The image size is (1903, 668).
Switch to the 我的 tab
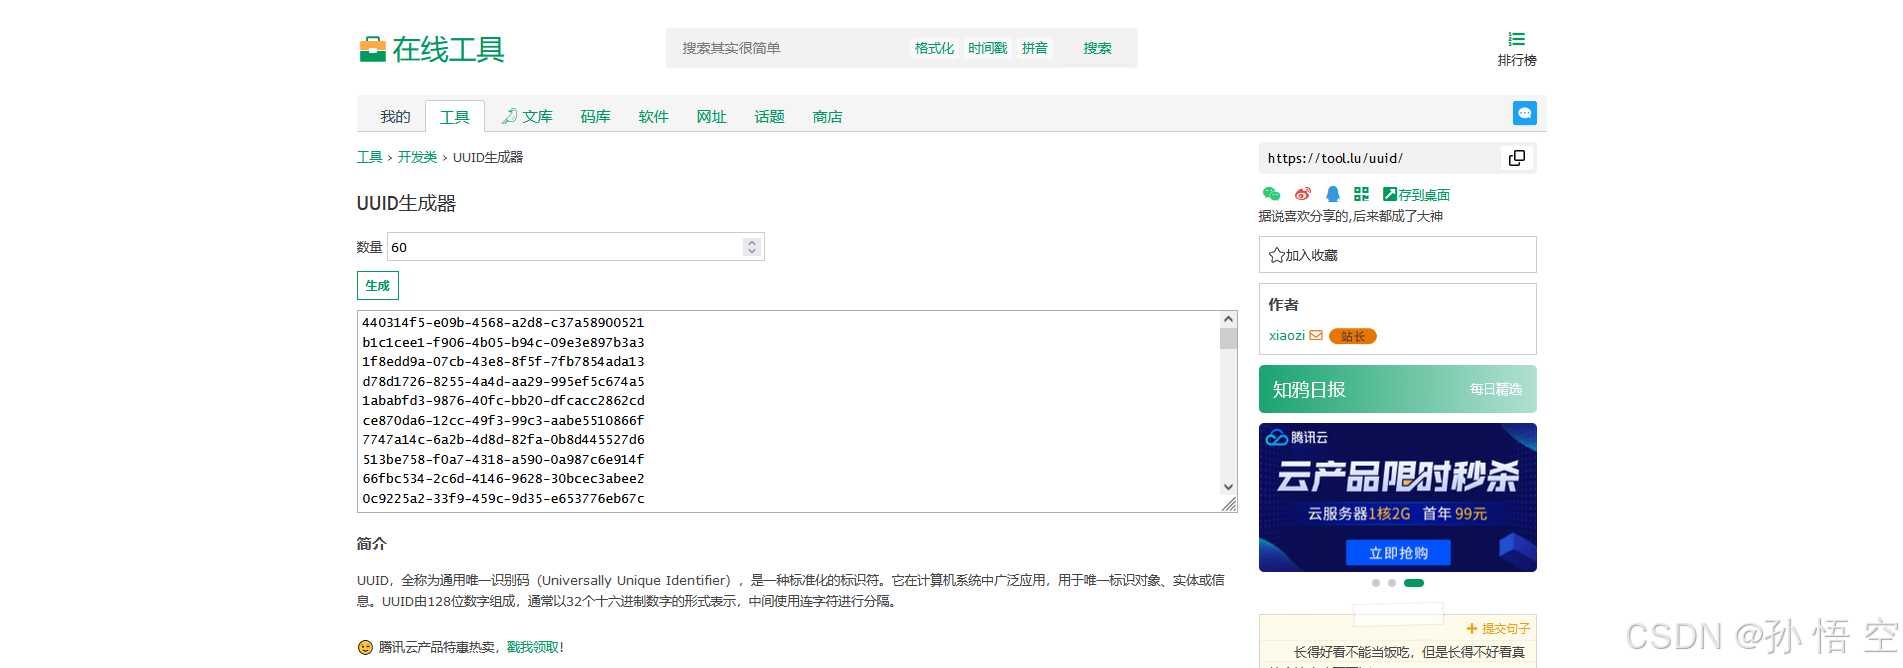[x=395, y=116]
